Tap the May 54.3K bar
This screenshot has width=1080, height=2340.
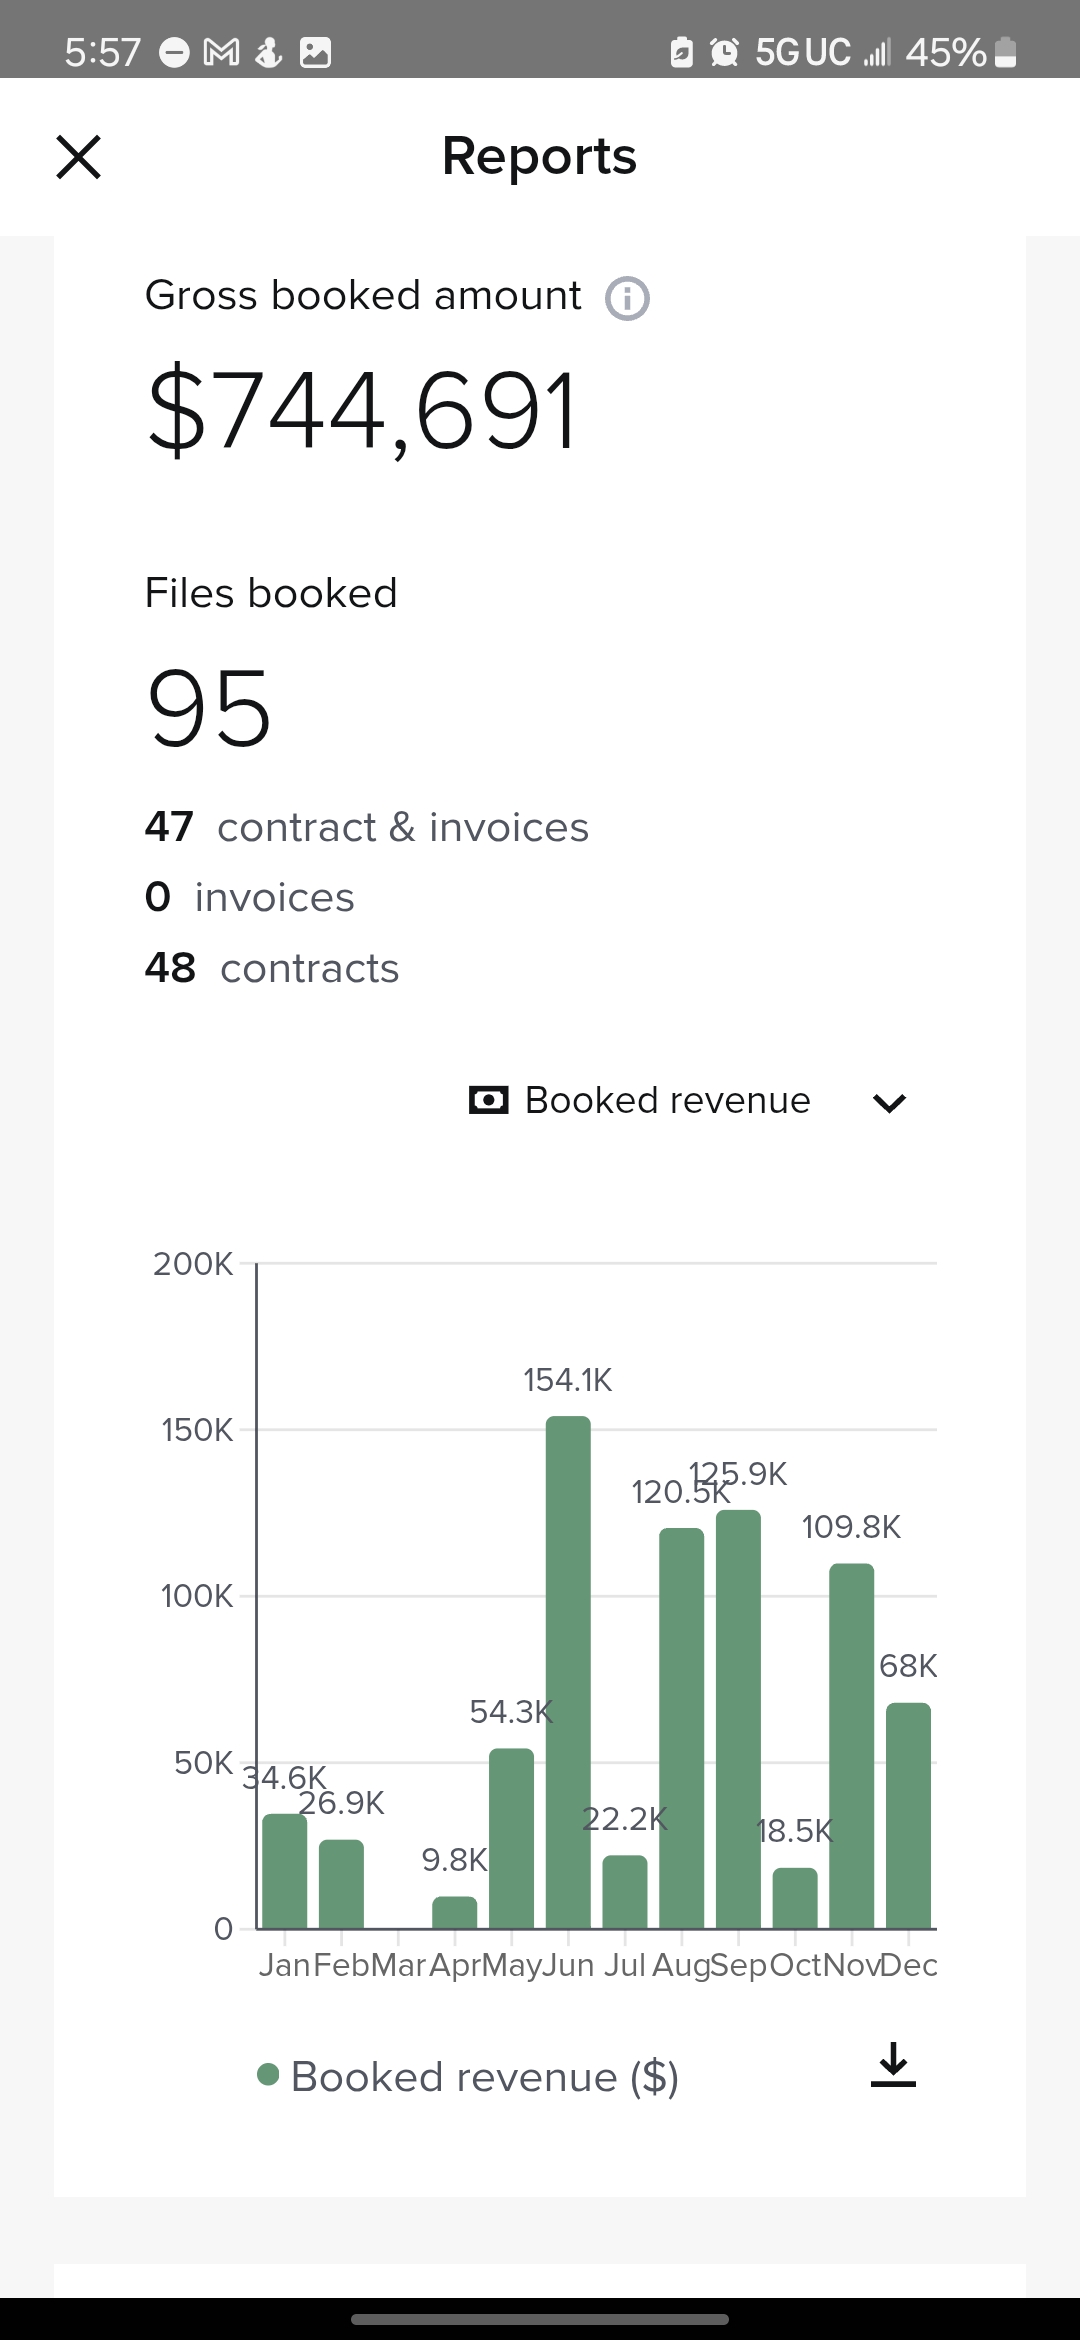(511, 1838)
